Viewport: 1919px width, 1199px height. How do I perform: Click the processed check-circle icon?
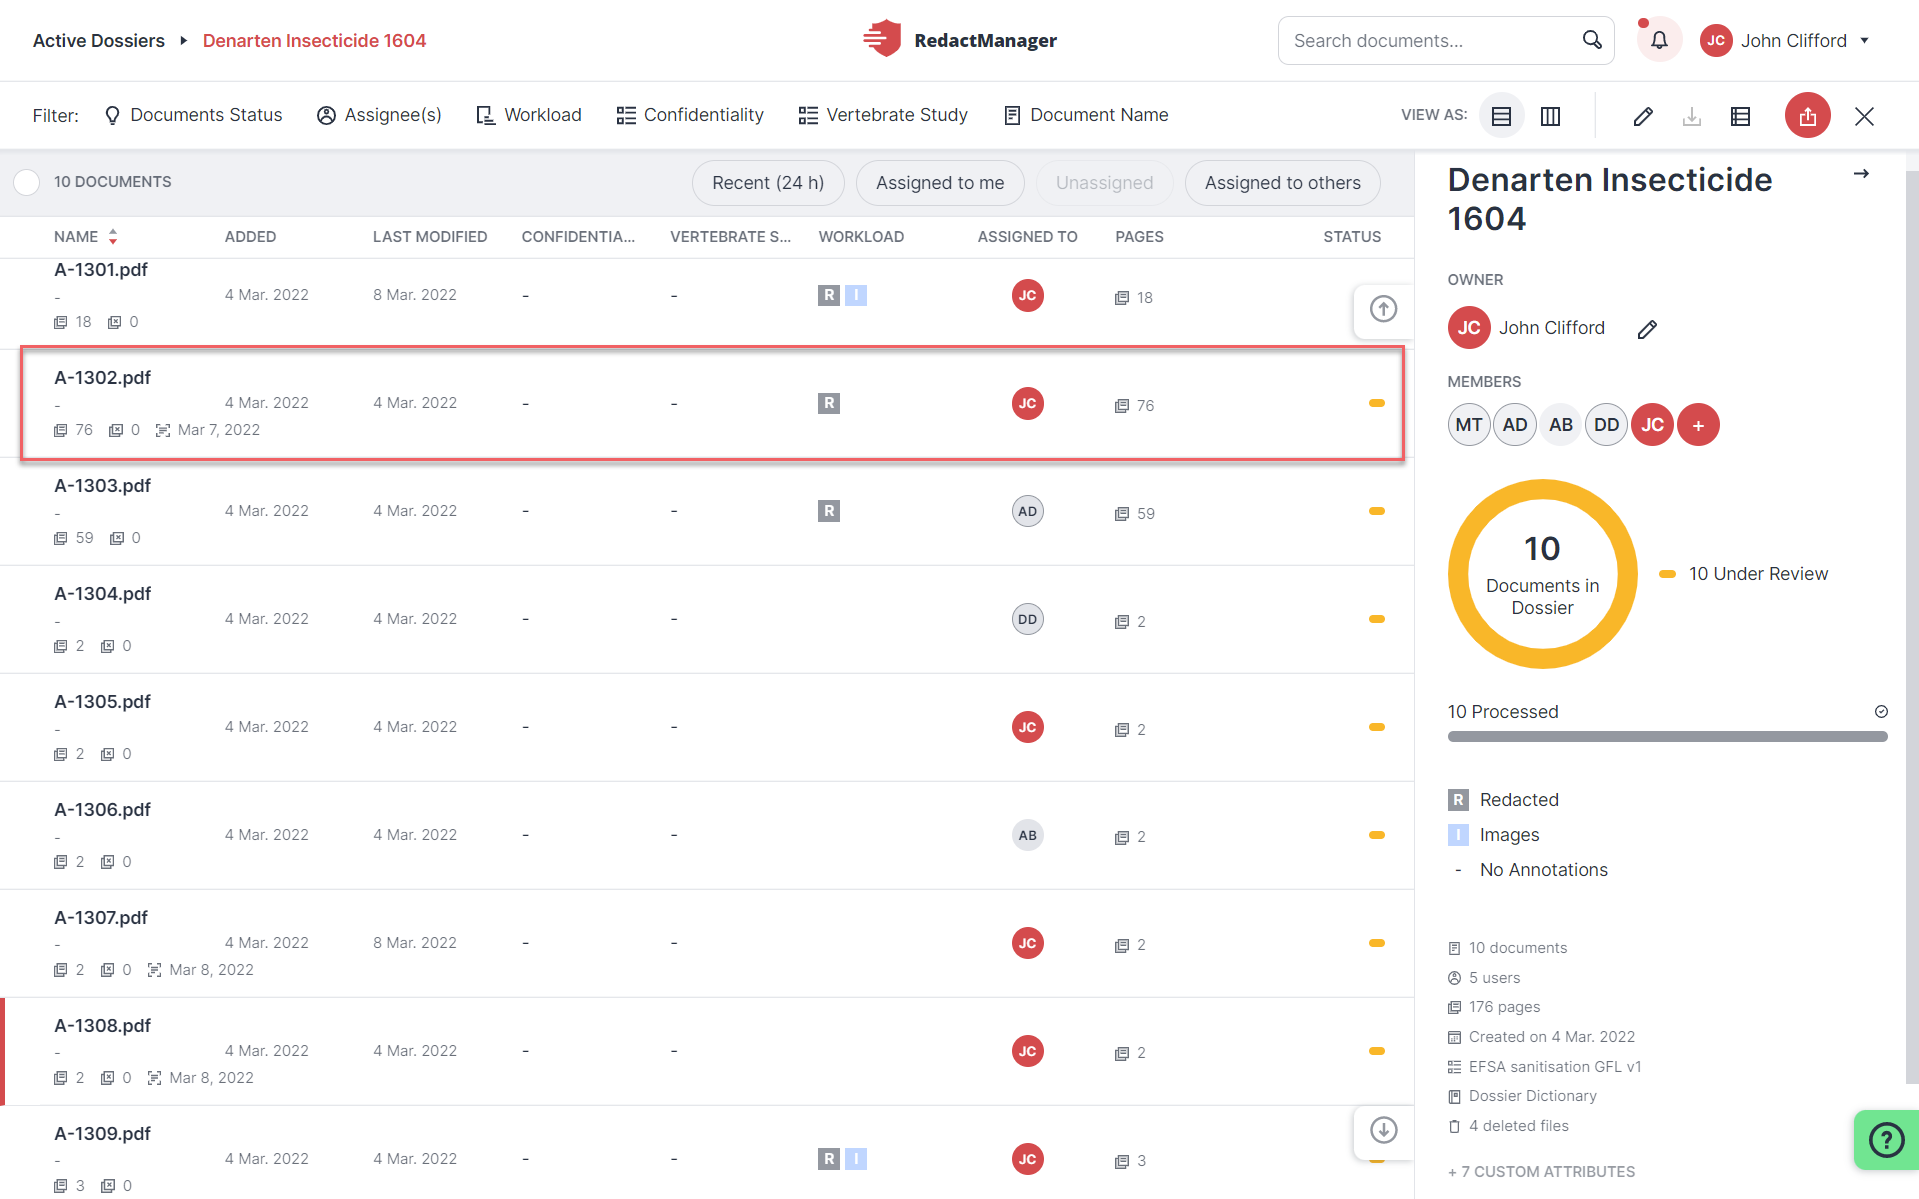click(x=1881, y=712)
